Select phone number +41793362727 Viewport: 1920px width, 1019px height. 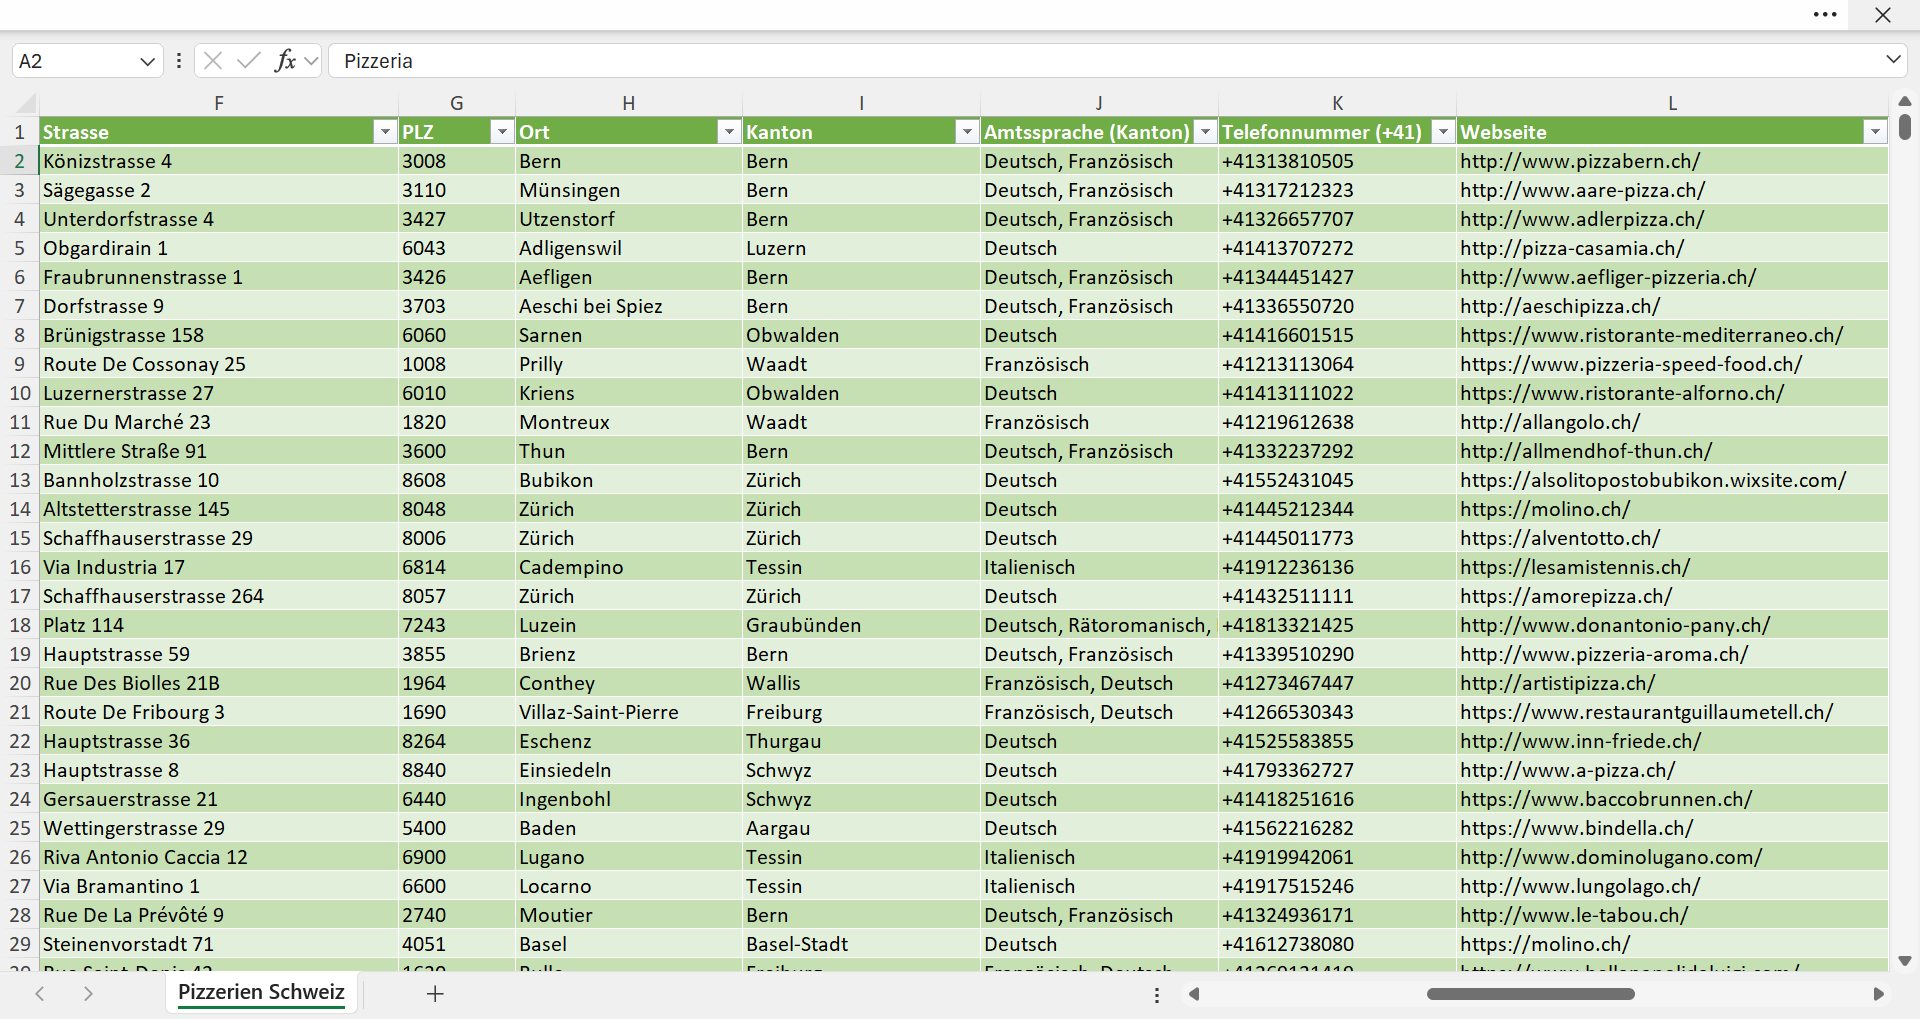[1337, 770]
